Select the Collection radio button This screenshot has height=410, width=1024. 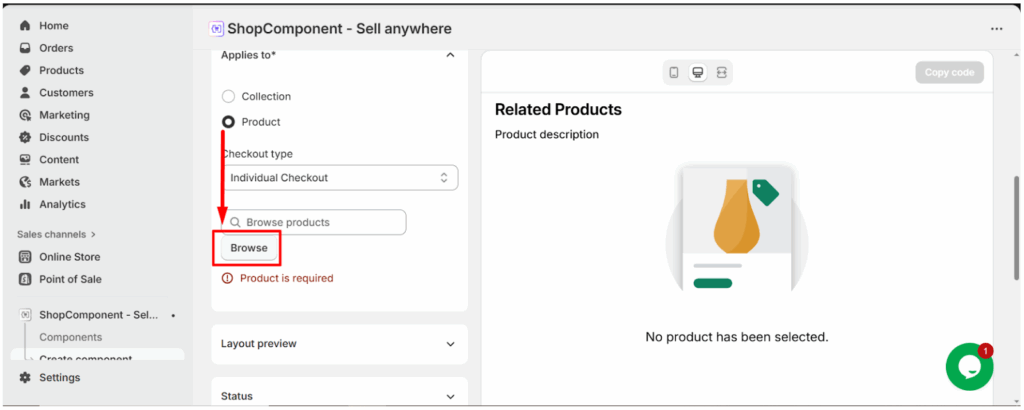click(228, 97)
